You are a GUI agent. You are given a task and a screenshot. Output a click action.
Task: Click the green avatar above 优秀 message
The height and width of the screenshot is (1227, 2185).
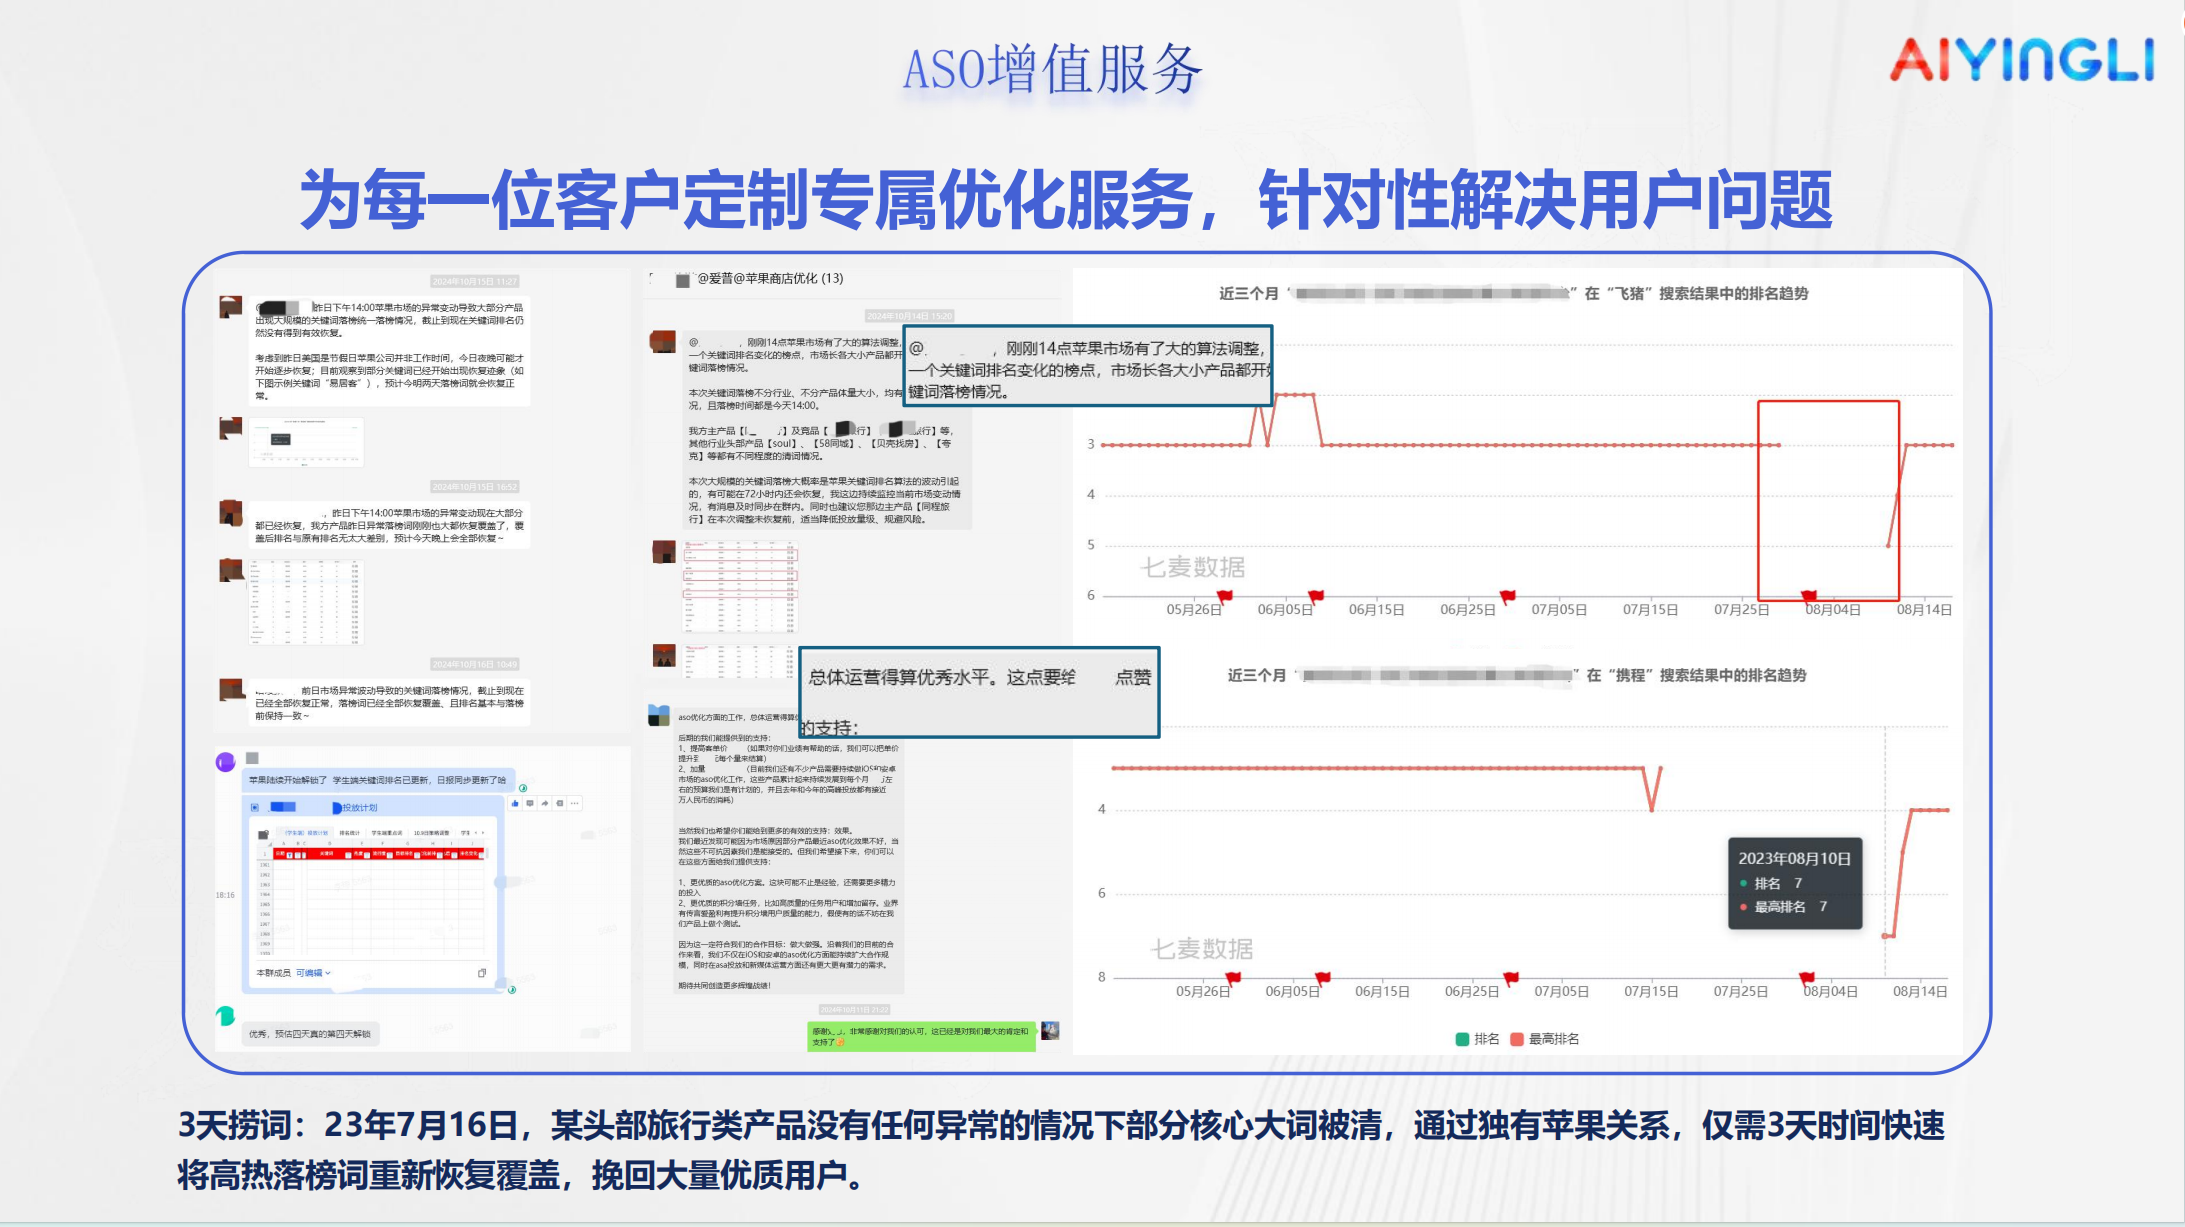pos(226,1016)
